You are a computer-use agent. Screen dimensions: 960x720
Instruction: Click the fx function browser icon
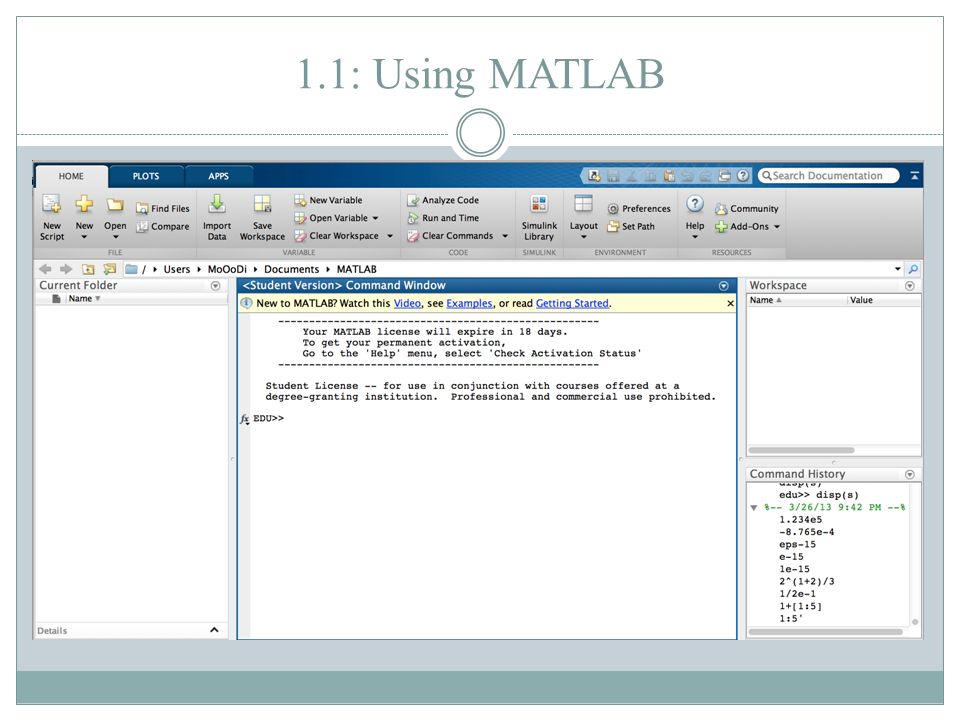click(244, 419)
